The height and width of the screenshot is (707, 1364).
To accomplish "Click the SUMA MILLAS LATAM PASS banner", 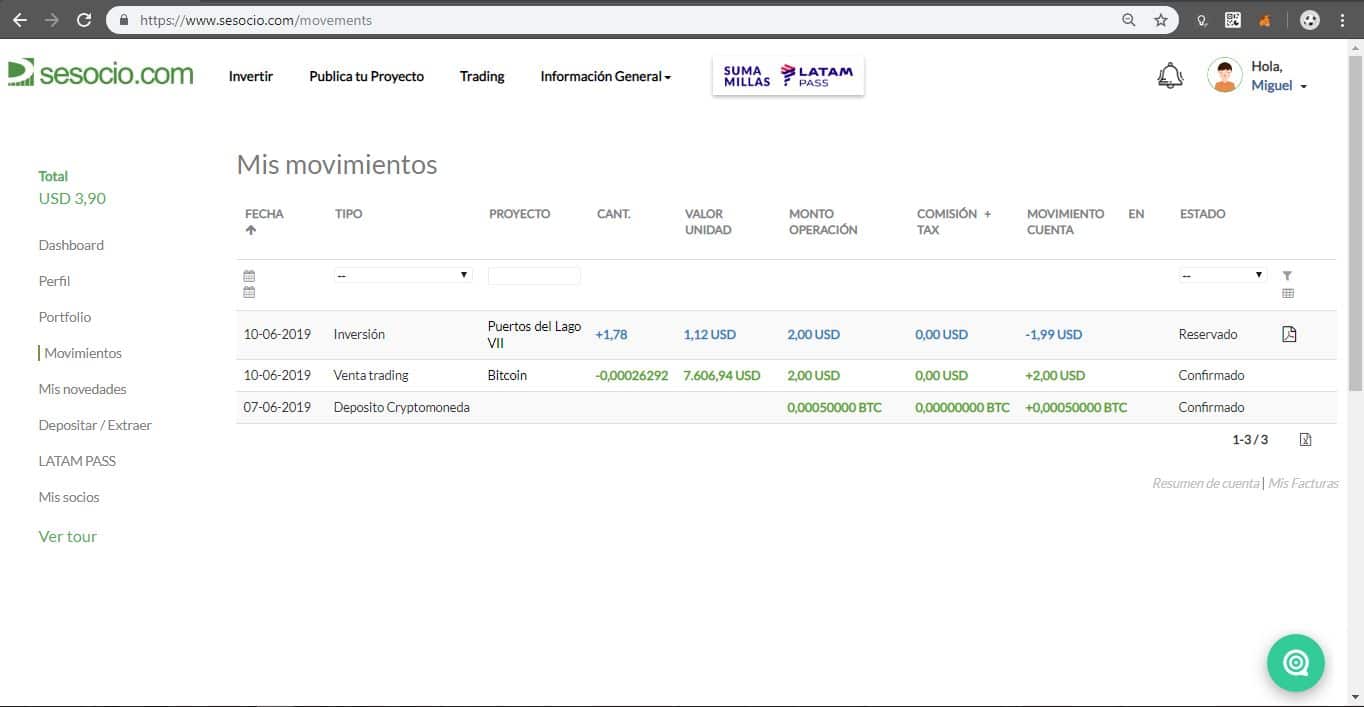I will [787, 74].
